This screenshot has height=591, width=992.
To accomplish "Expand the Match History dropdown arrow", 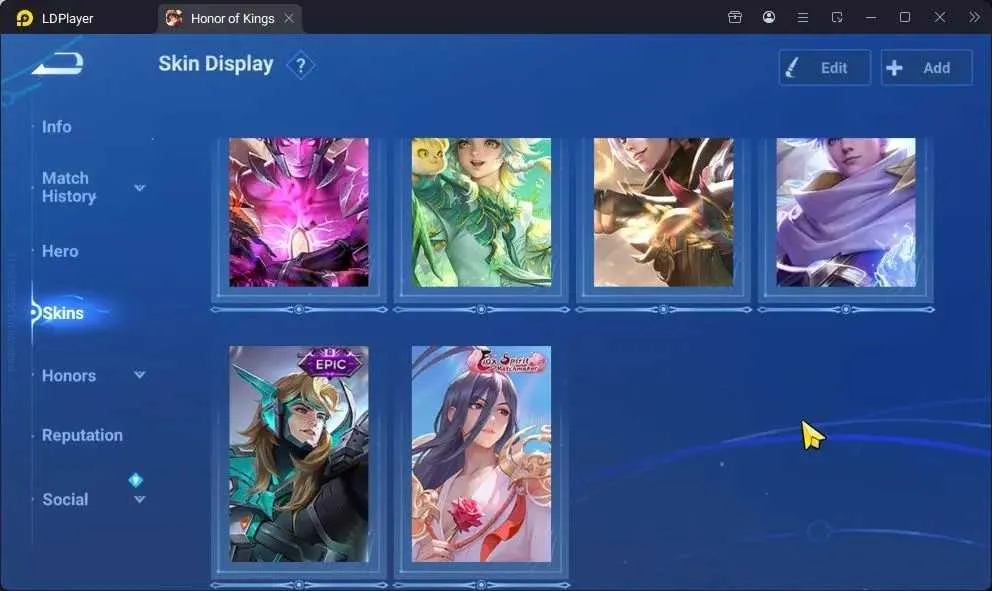I will [x=140, y=187].
